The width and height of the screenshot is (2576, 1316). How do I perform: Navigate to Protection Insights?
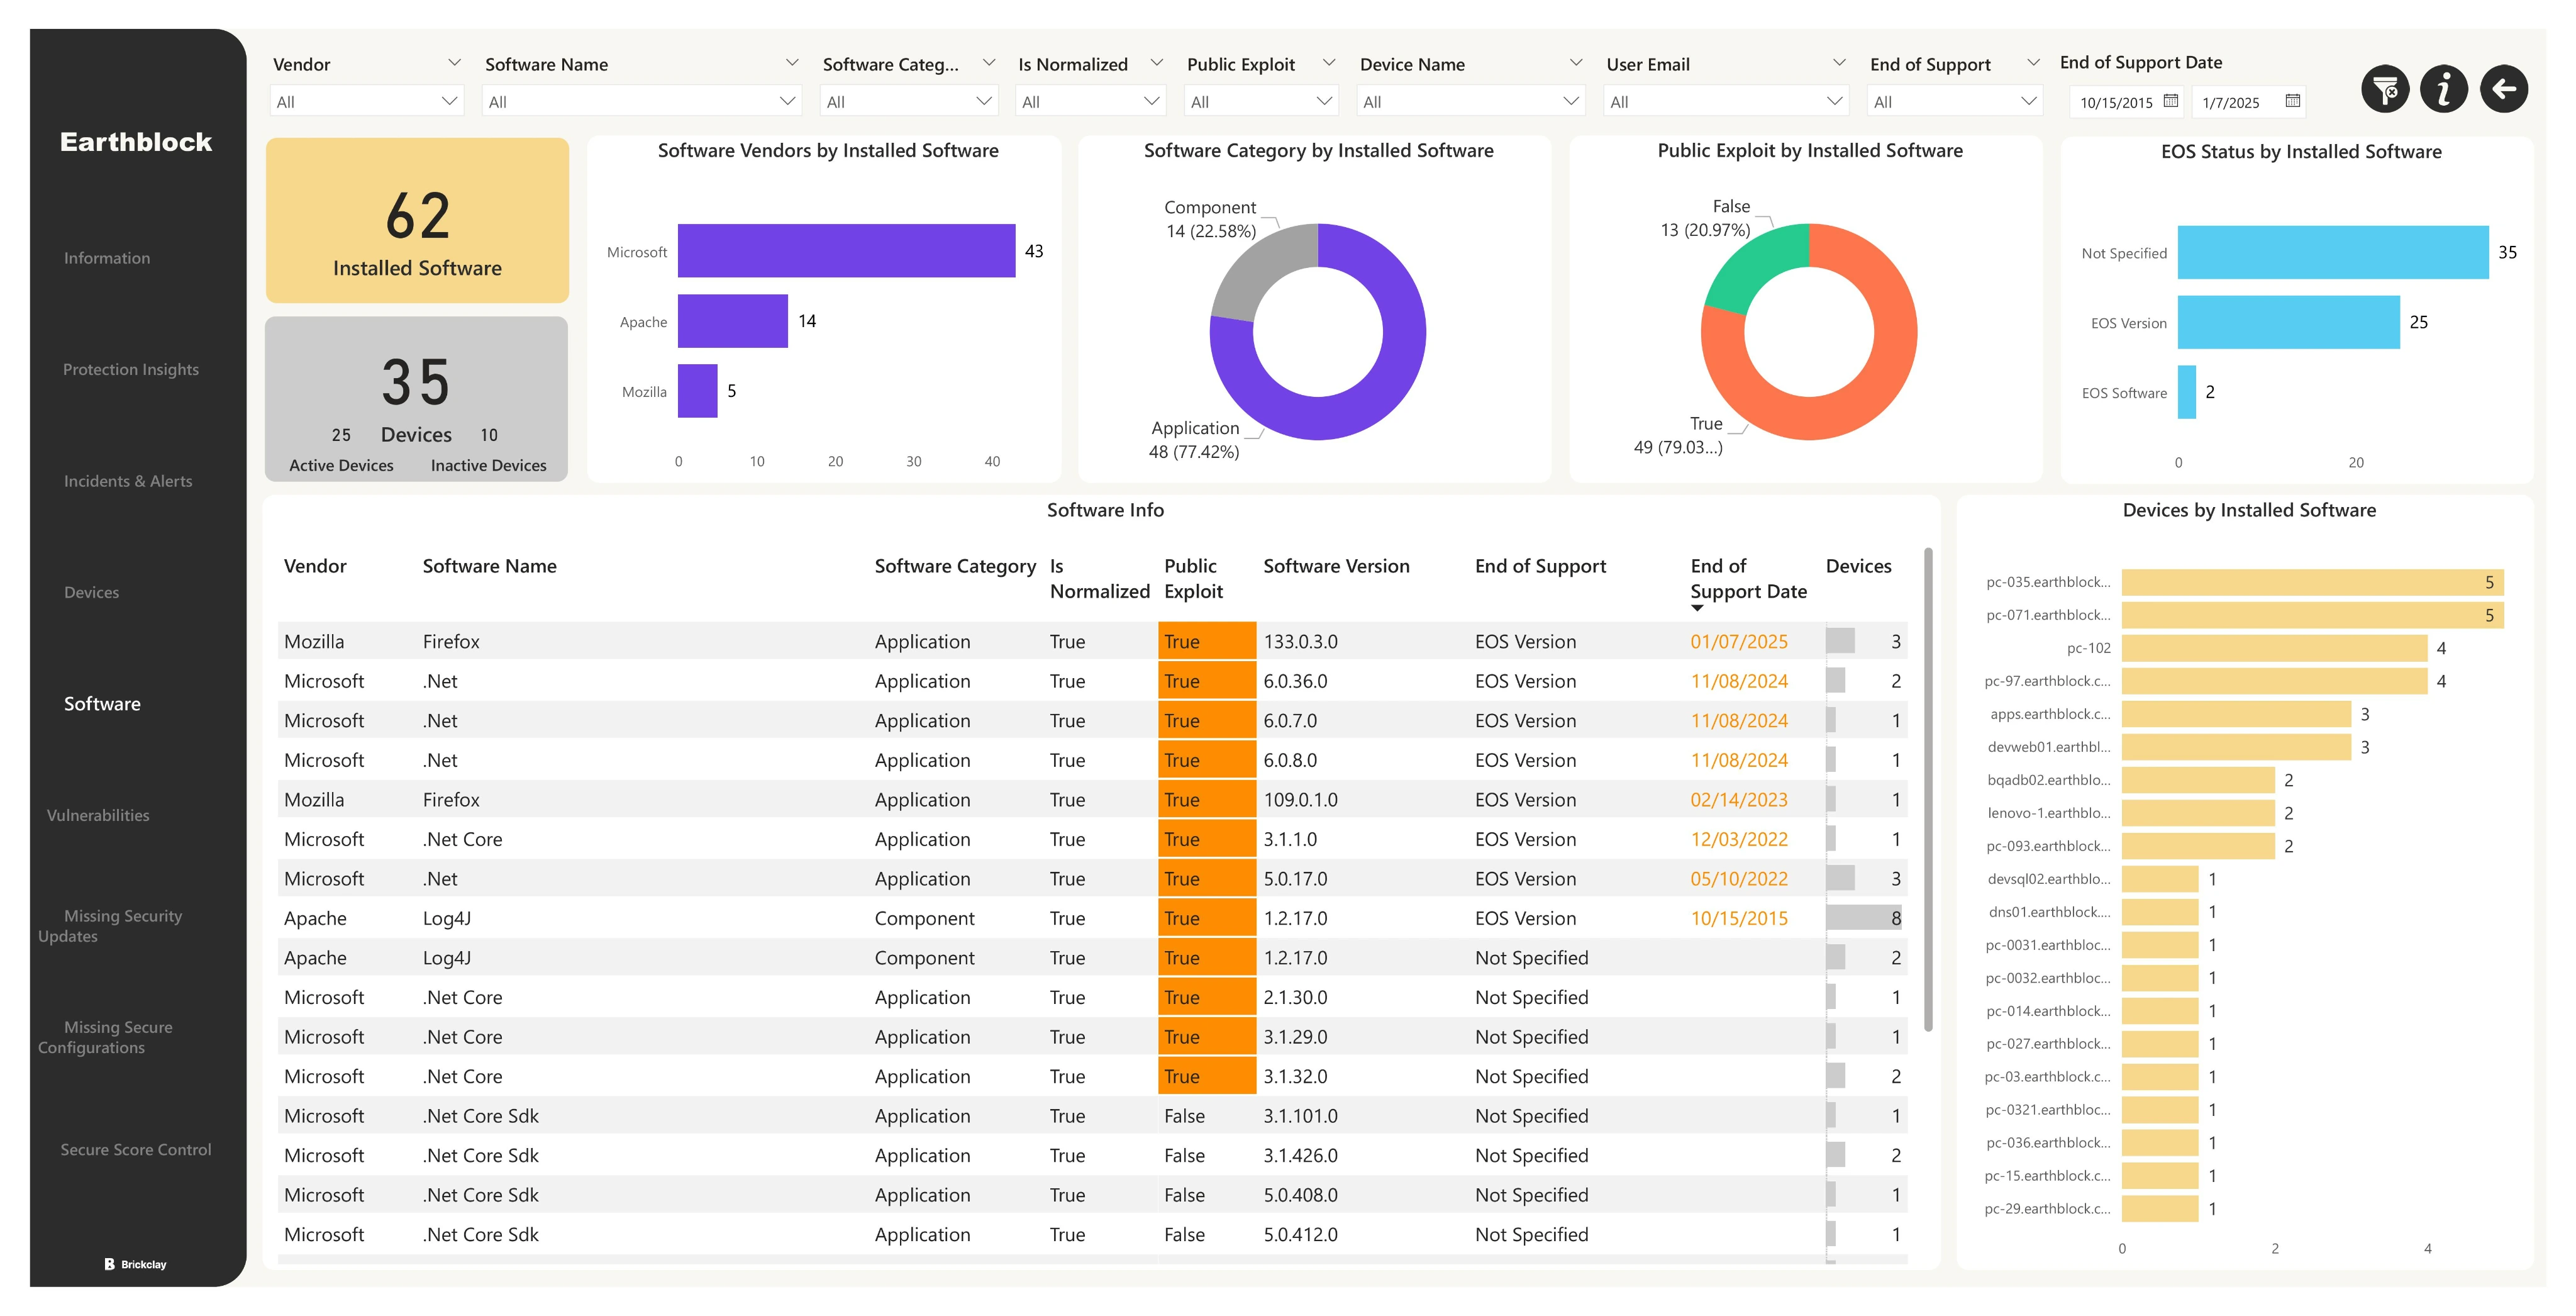pos(130,369)
